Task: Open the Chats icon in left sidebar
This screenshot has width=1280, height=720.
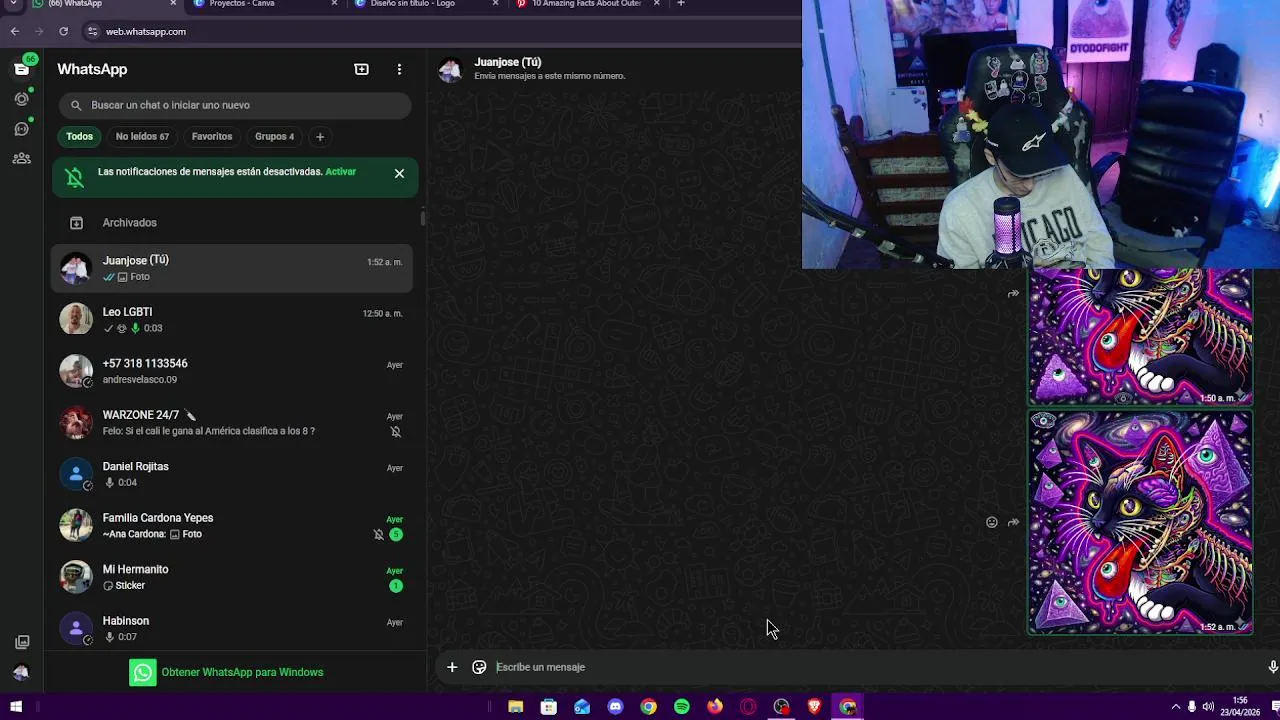Action: tap(21, 68)
